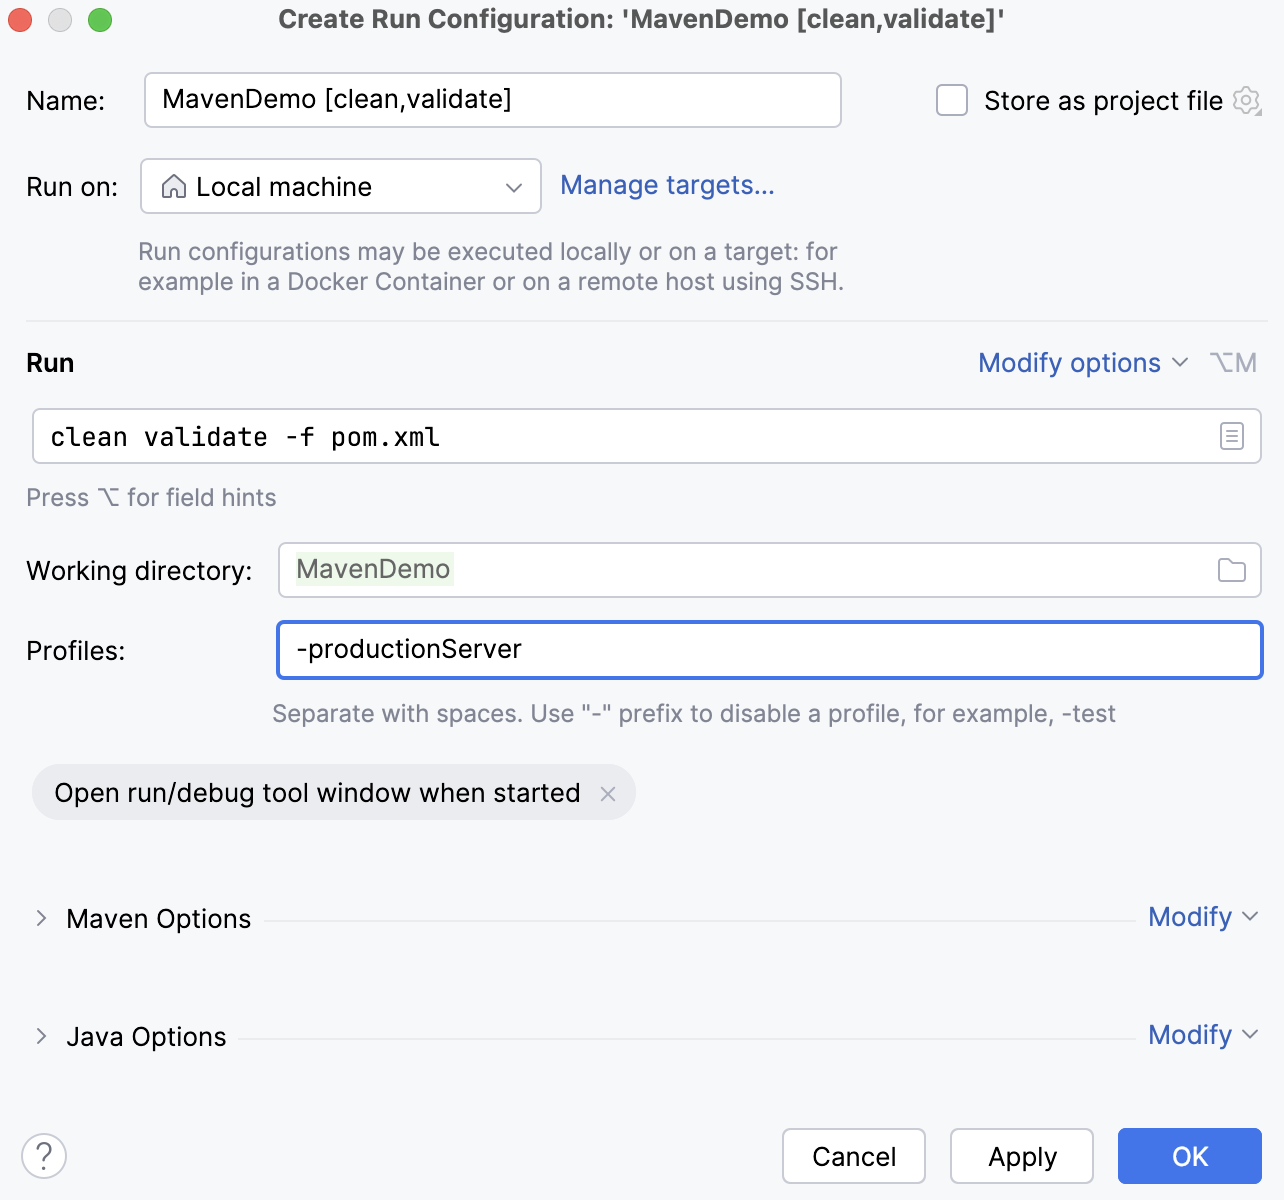Open Manage targets settings
This screenshot has width=1284, height=1200.
pyautogui.click(x=667, y=185)
